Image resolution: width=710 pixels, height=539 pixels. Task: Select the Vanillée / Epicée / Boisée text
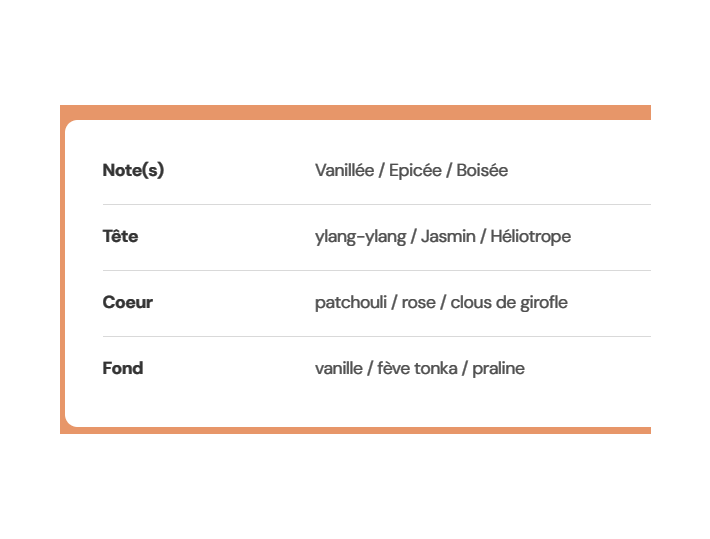coord(411,170)
